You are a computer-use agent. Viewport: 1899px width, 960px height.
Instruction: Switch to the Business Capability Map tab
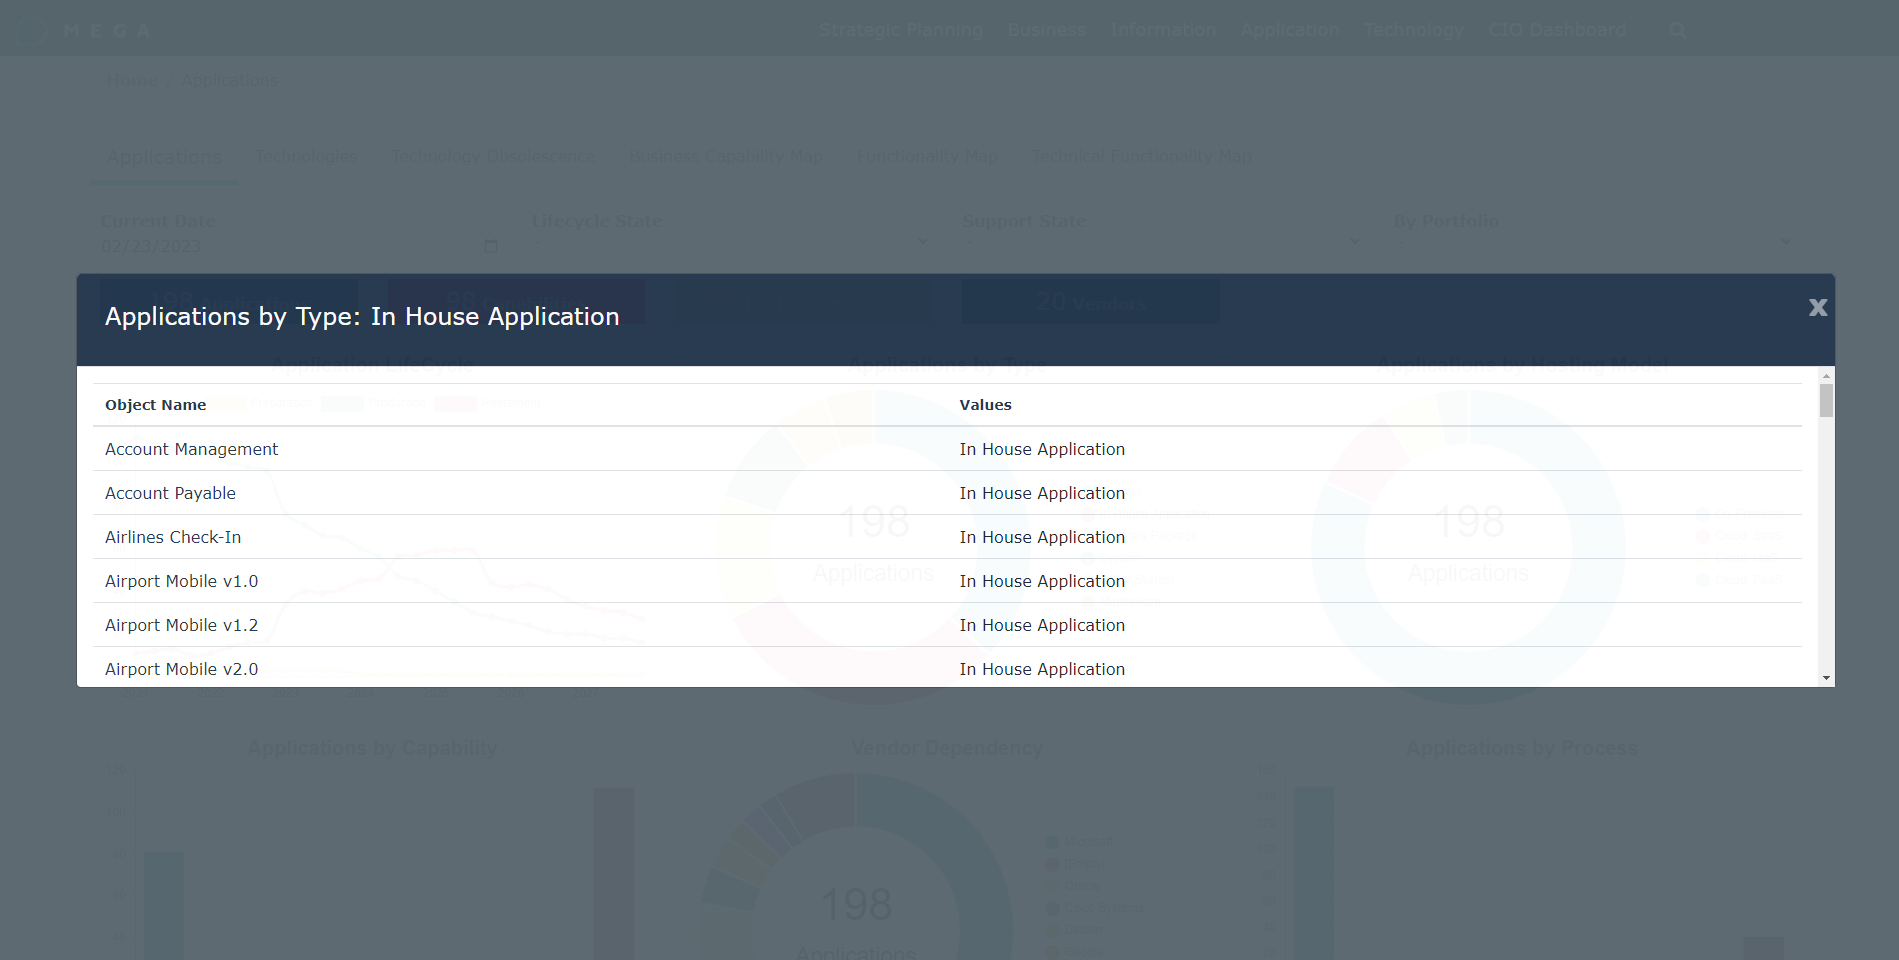[x=725, y=156]
